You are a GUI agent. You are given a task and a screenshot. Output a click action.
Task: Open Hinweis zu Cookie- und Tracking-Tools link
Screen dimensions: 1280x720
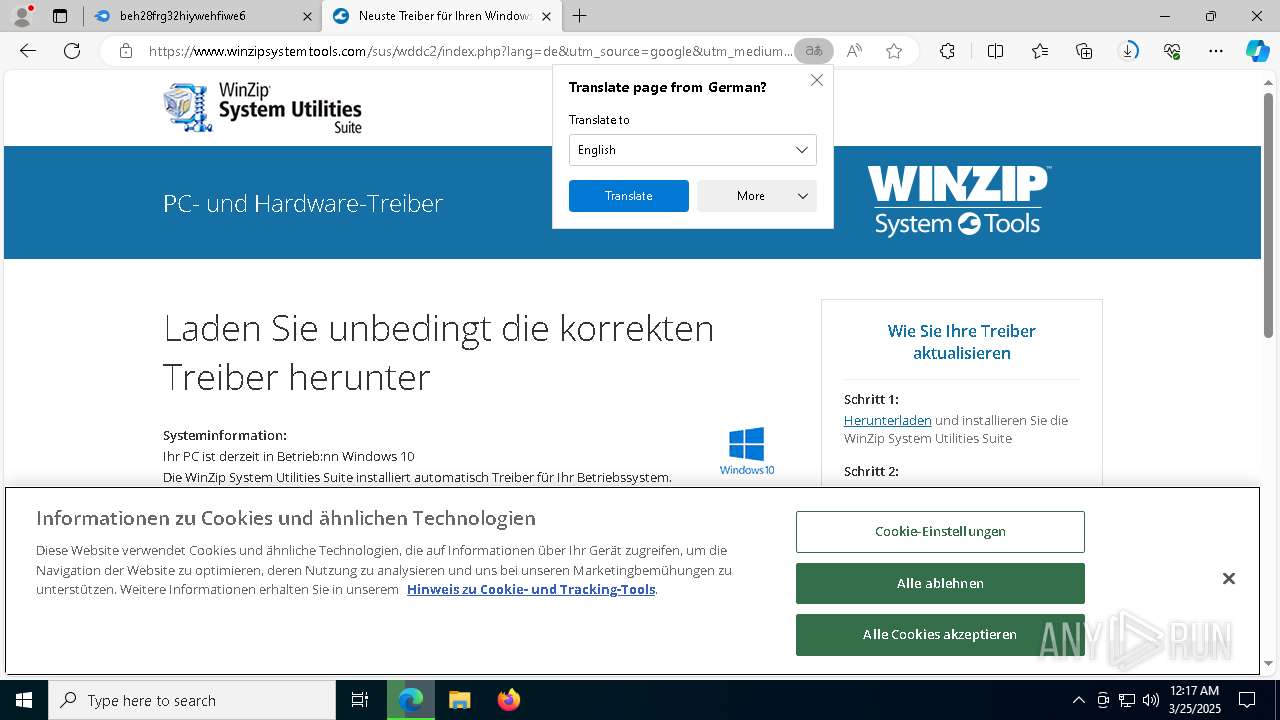click(x=531, y=589)
